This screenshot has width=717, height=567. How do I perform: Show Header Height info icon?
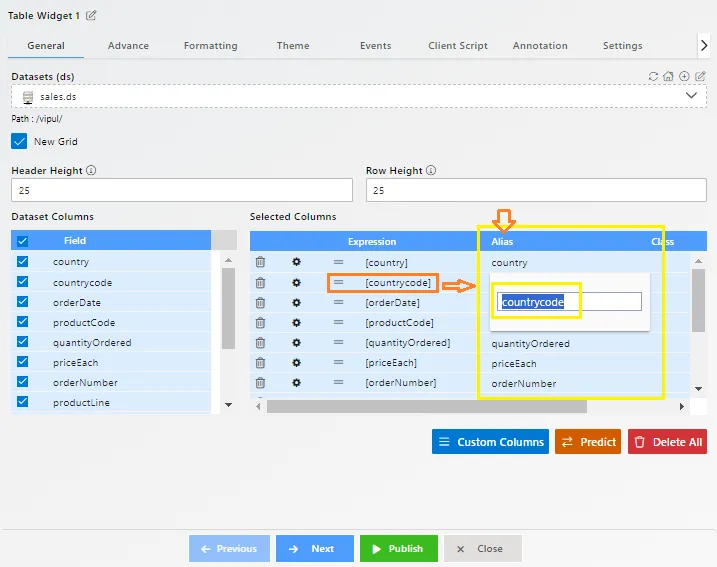91,171
